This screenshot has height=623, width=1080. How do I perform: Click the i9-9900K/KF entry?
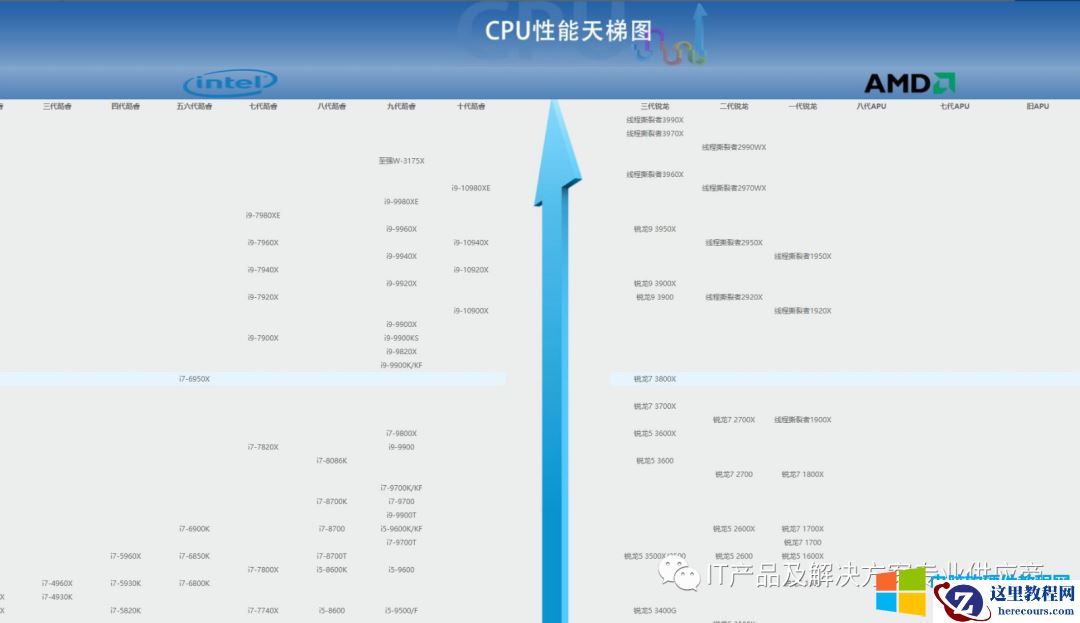tap(402, 366)
